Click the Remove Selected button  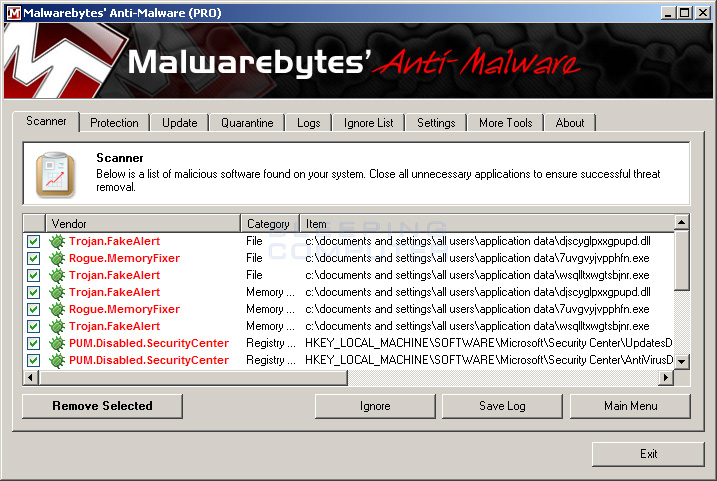(x=102, y=406)
